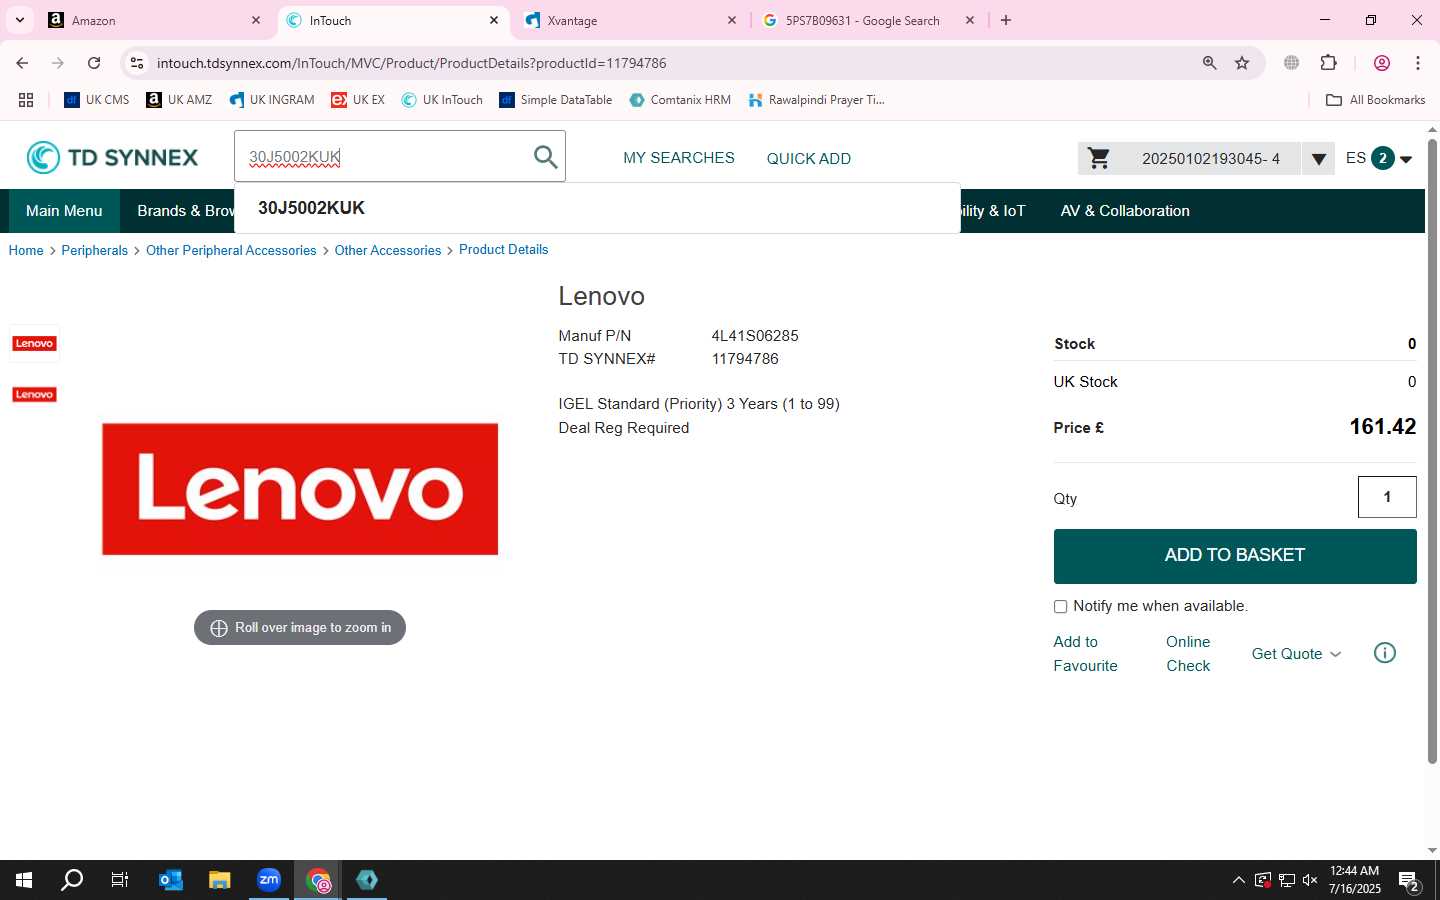
Task: Switch to the Xvantage browser tab
Action: (631, 20)
